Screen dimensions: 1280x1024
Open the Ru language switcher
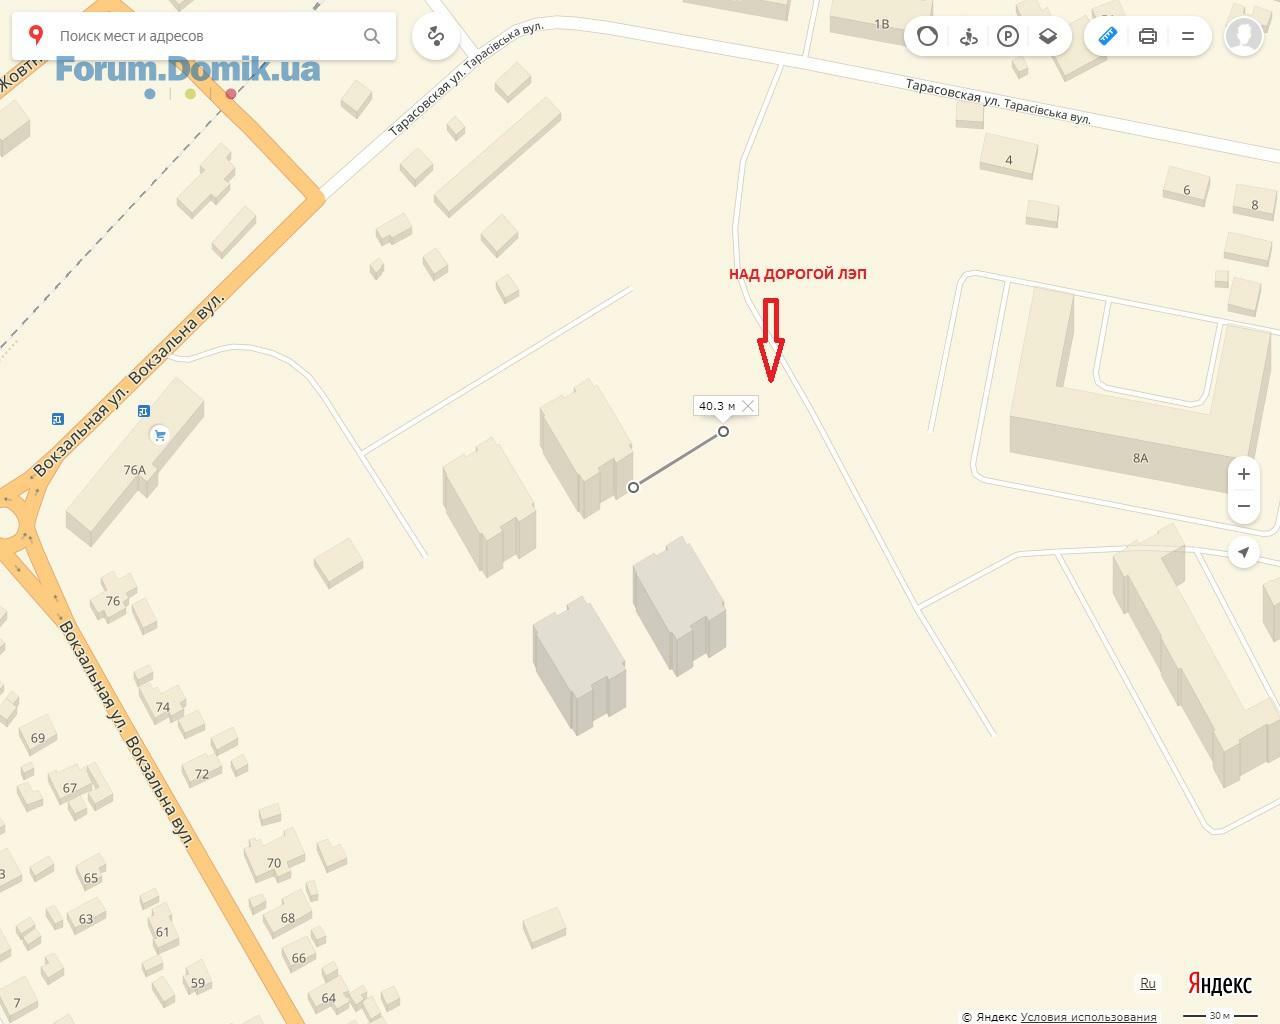[1148, 983]
